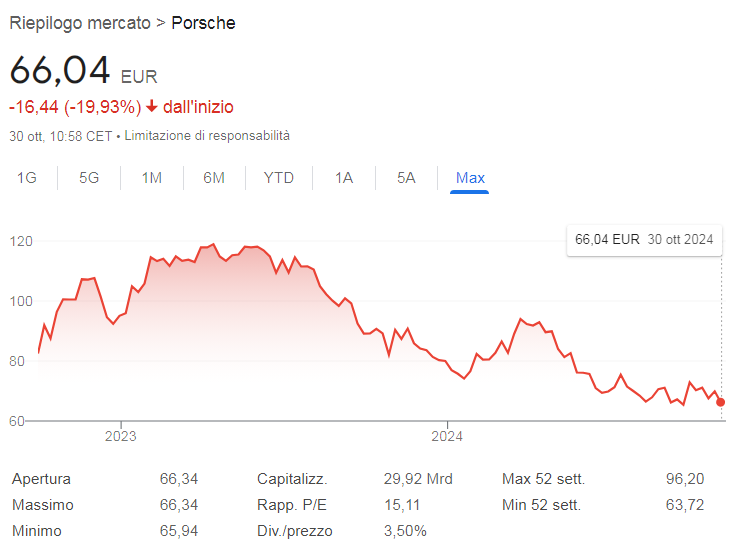Show the 6M chart period
This screenshot has width=744, height=551.
[x=213, y=178]
